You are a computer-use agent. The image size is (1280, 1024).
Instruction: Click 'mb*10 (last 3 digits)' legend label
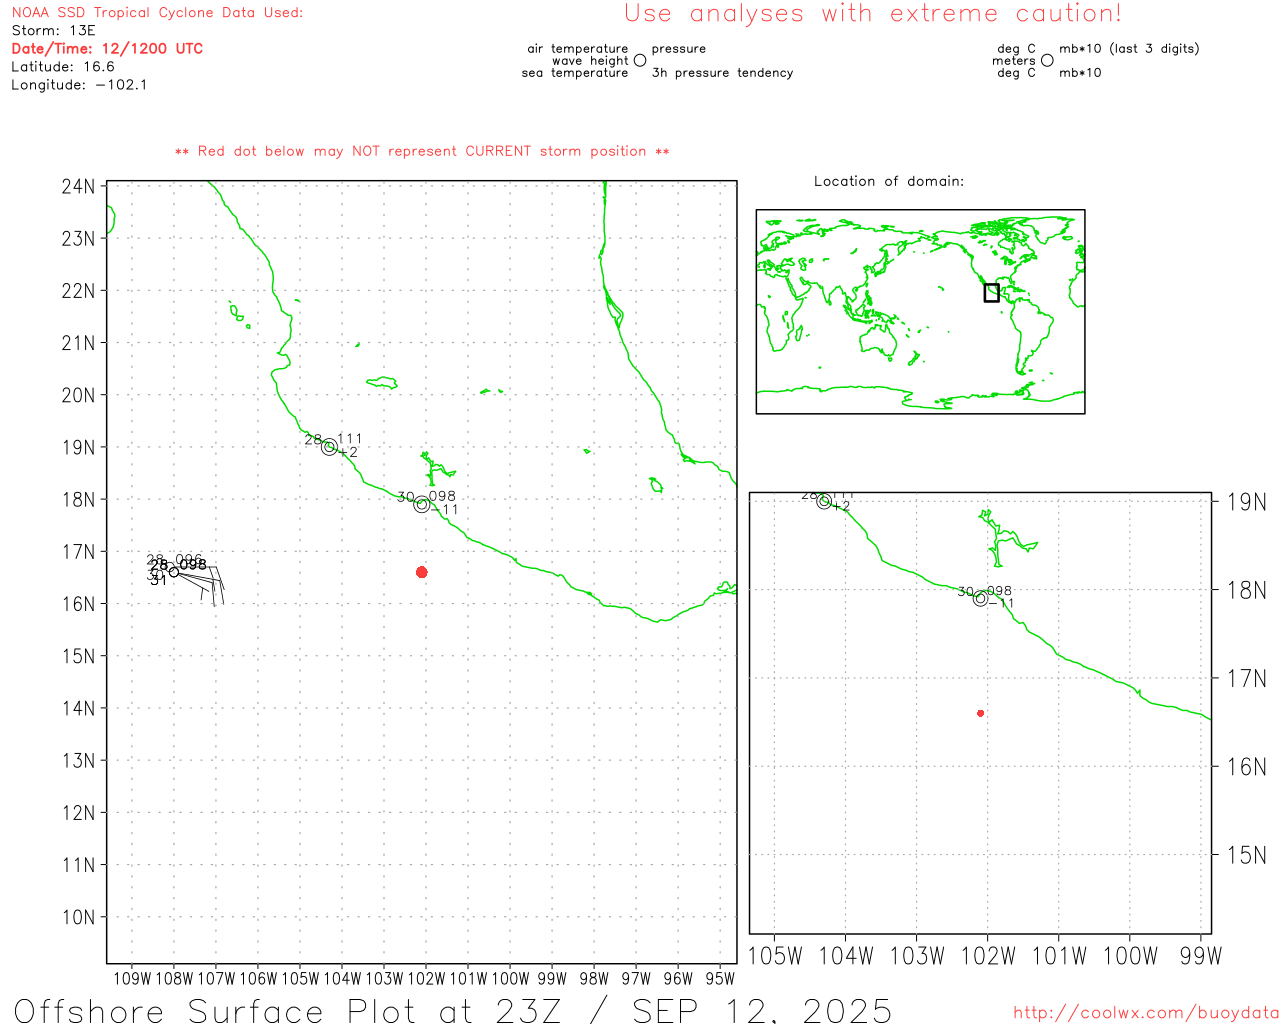pos(1129,48)
